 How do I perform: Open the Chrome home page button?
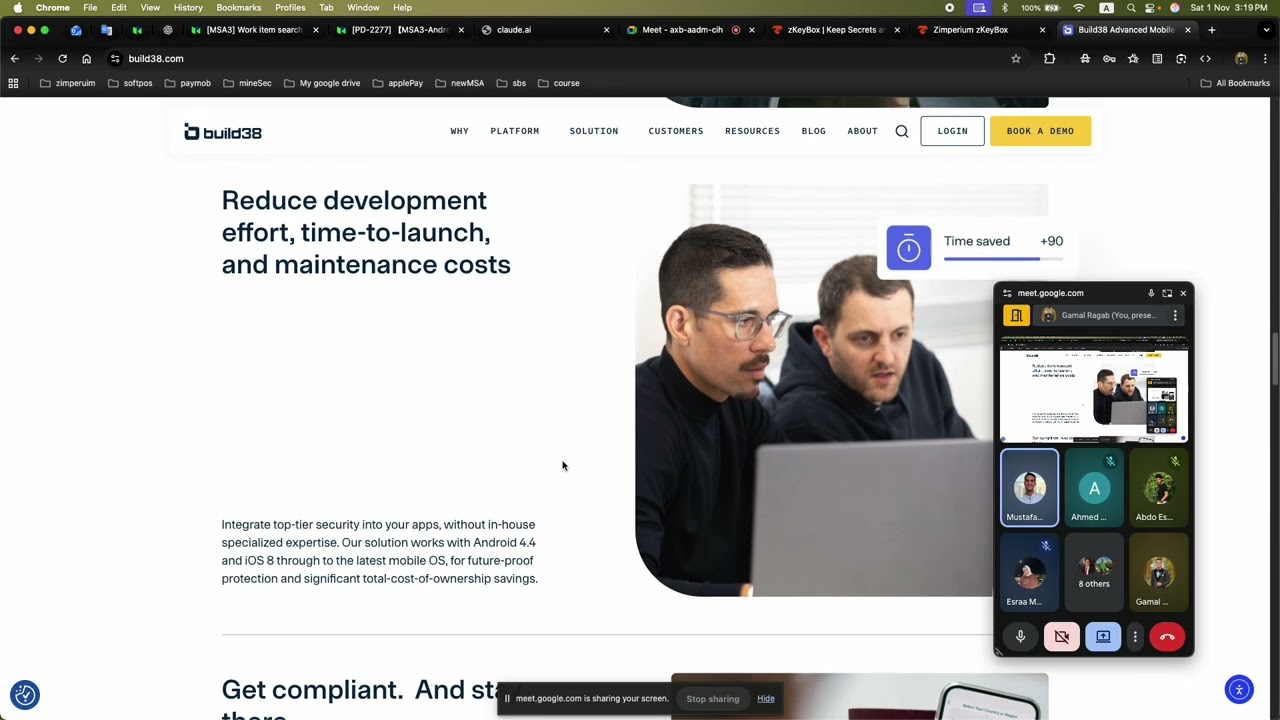(86, 59)
